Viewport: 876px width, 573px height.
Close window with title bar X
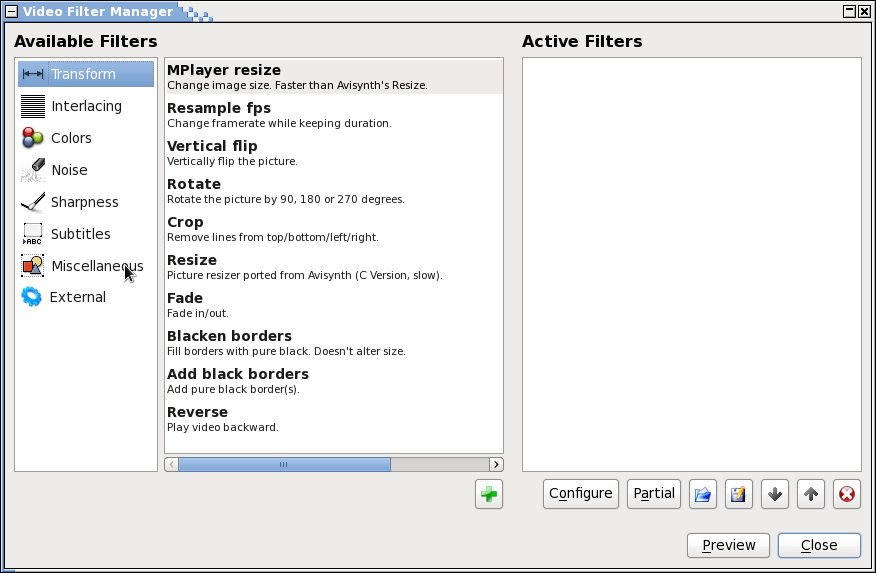click(x=864, y=11)
